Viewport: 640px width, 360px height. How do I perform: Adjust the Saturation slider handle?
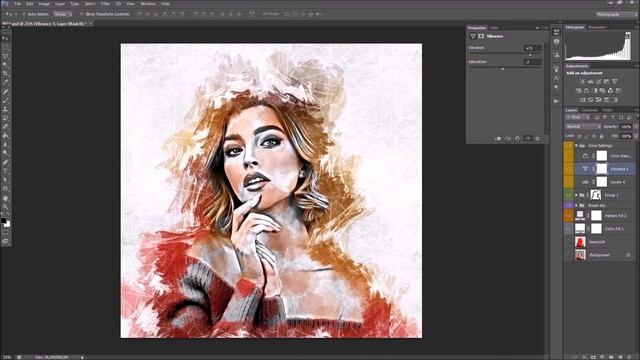[502, 69]
